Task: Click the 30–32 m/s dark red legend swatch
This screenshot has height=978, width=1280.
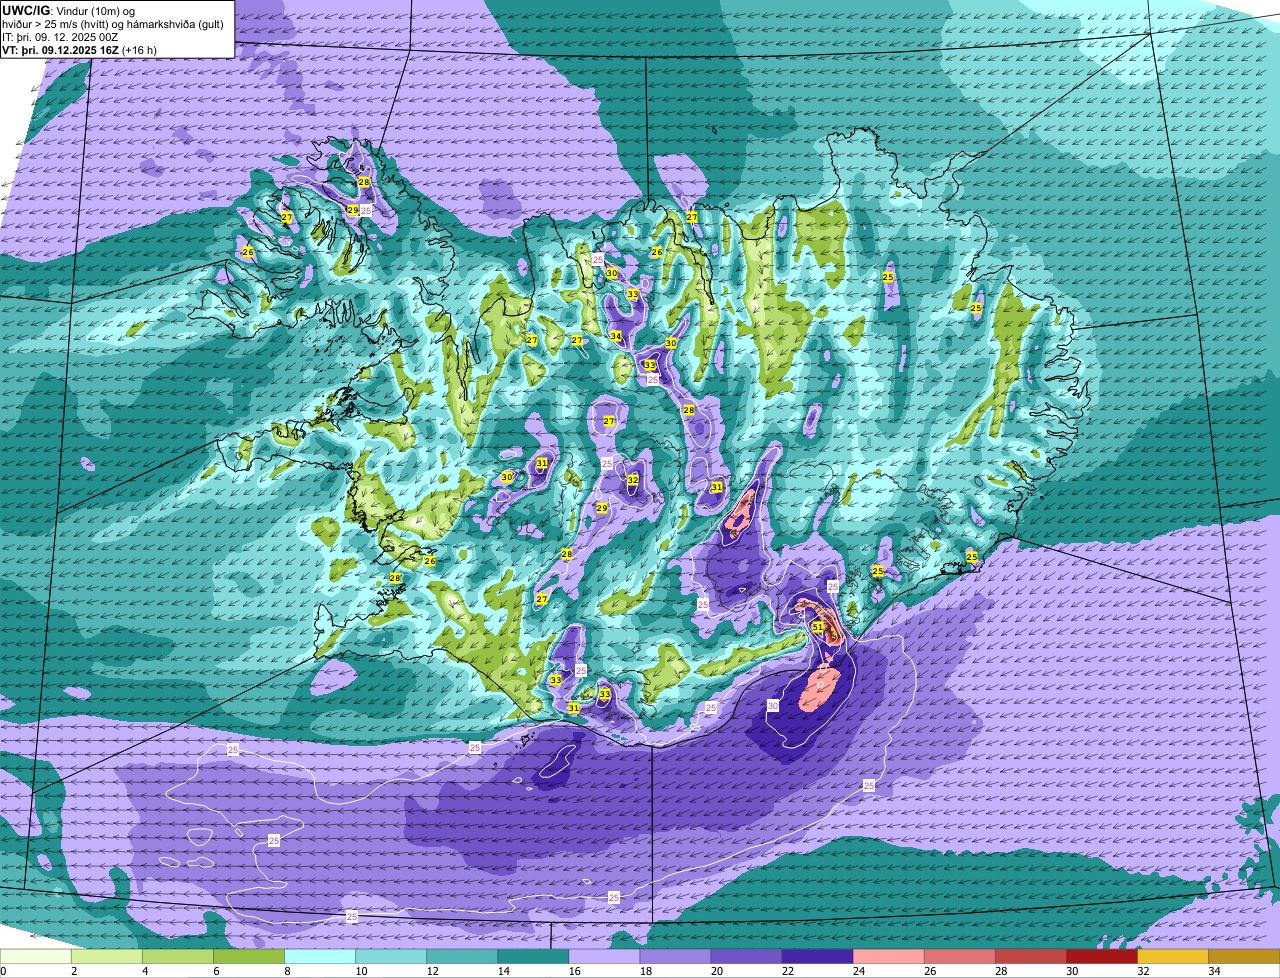Action: point(1101,957)
